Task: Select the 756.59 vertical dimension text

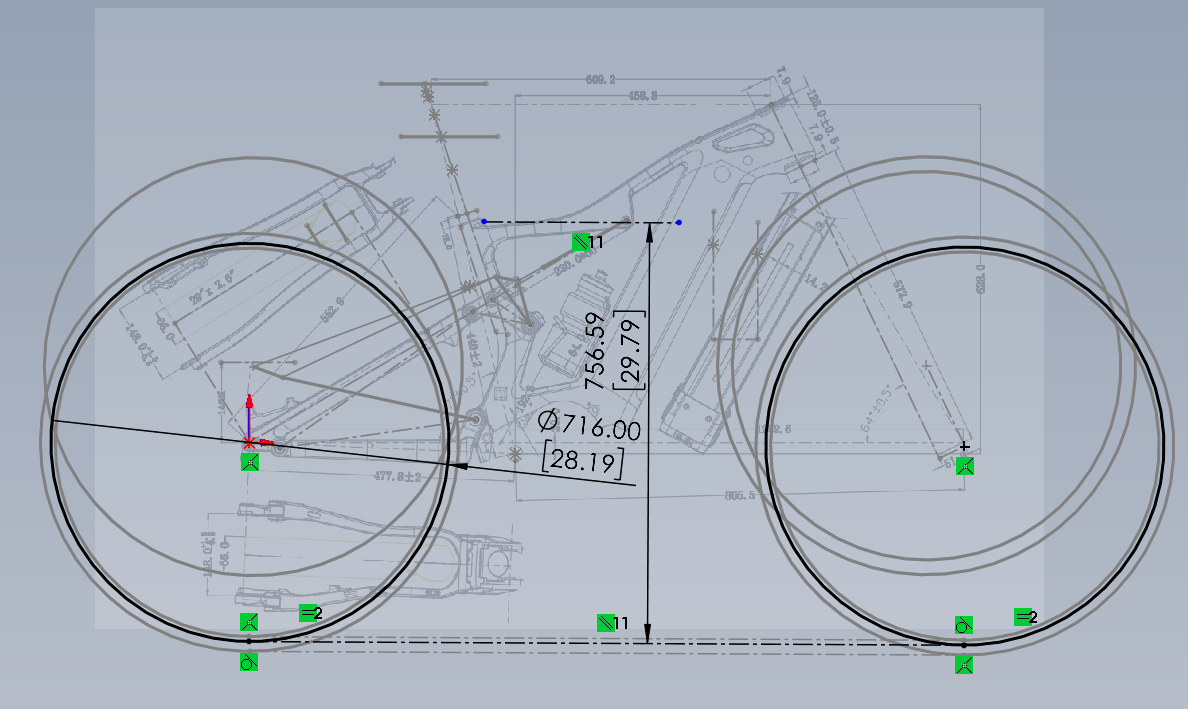Action: click(596, 350)
